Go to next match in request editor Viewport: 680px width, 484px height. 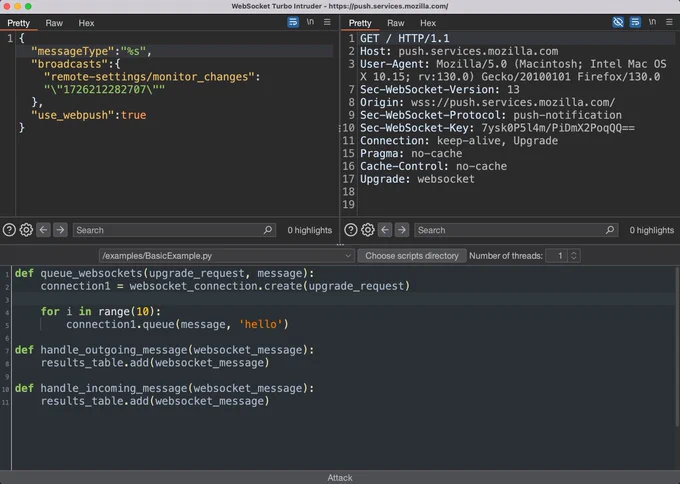[402, 230]
